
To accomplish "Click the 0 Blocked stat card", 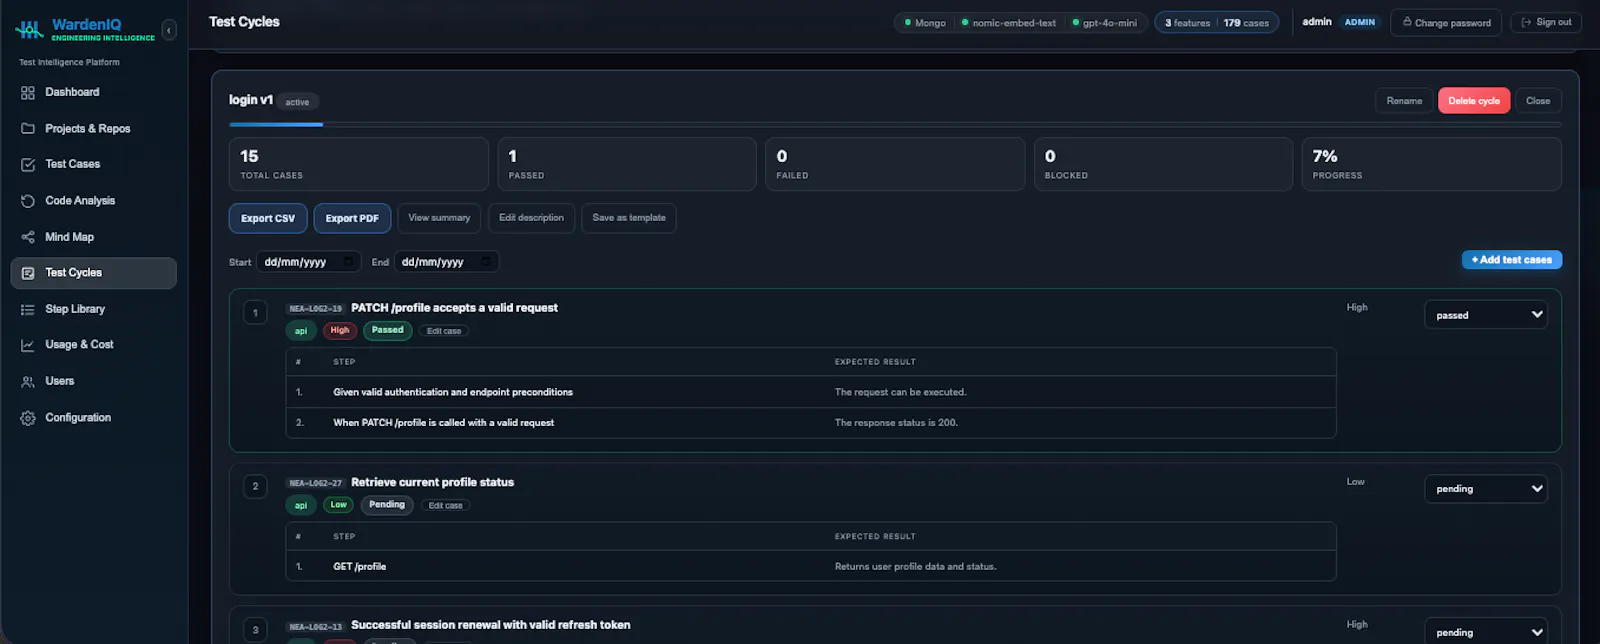I will coord(1163,164).
